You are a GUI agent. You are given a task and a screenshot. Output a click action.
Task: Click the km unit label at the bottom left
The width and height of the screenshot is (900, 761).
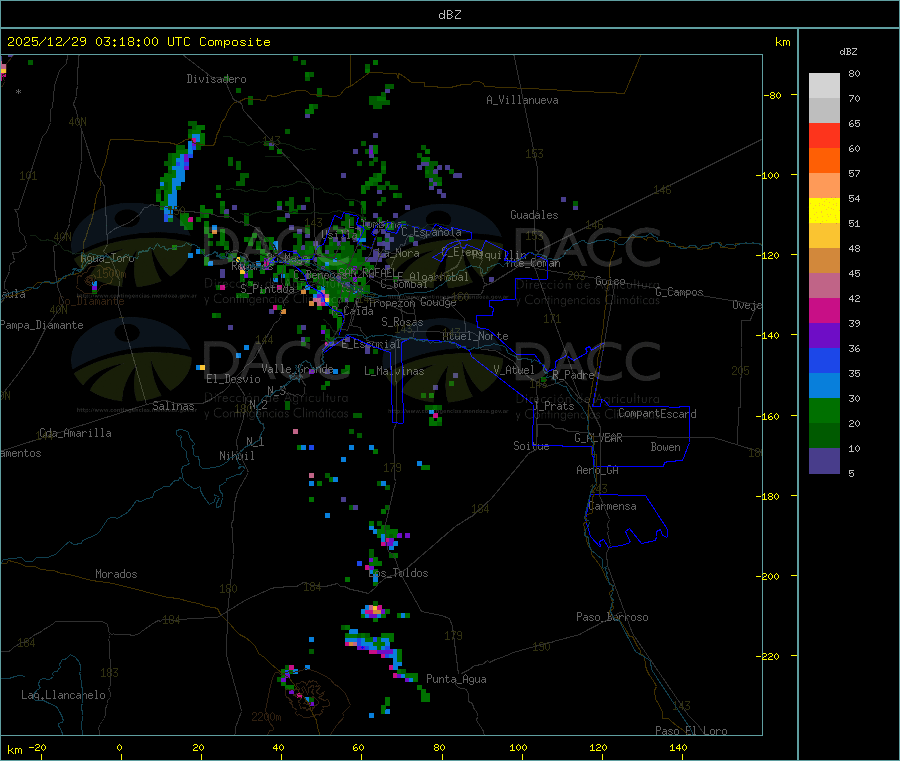pos(15,750)
